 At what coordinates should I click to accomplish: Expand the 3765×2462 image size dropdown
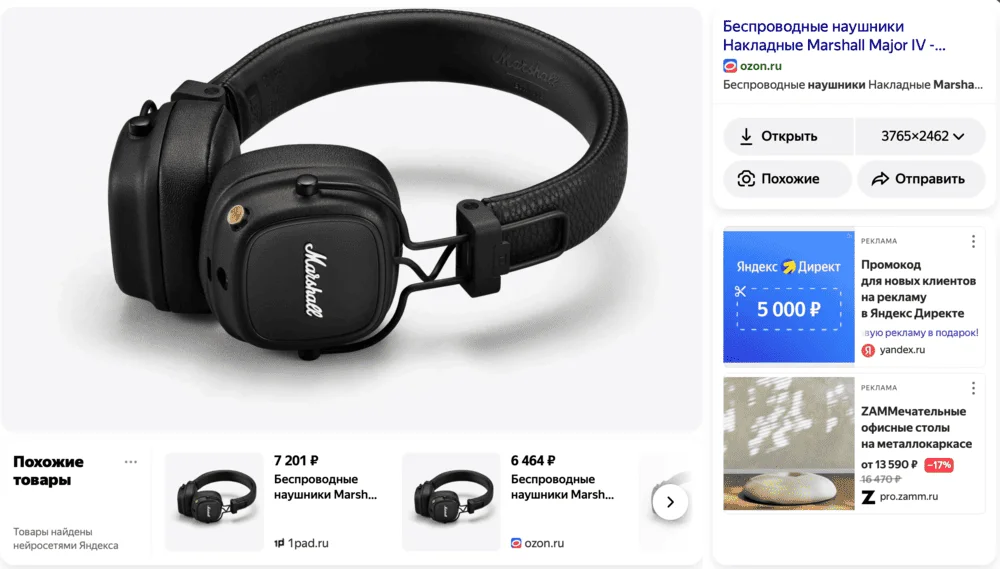[921, 136]
